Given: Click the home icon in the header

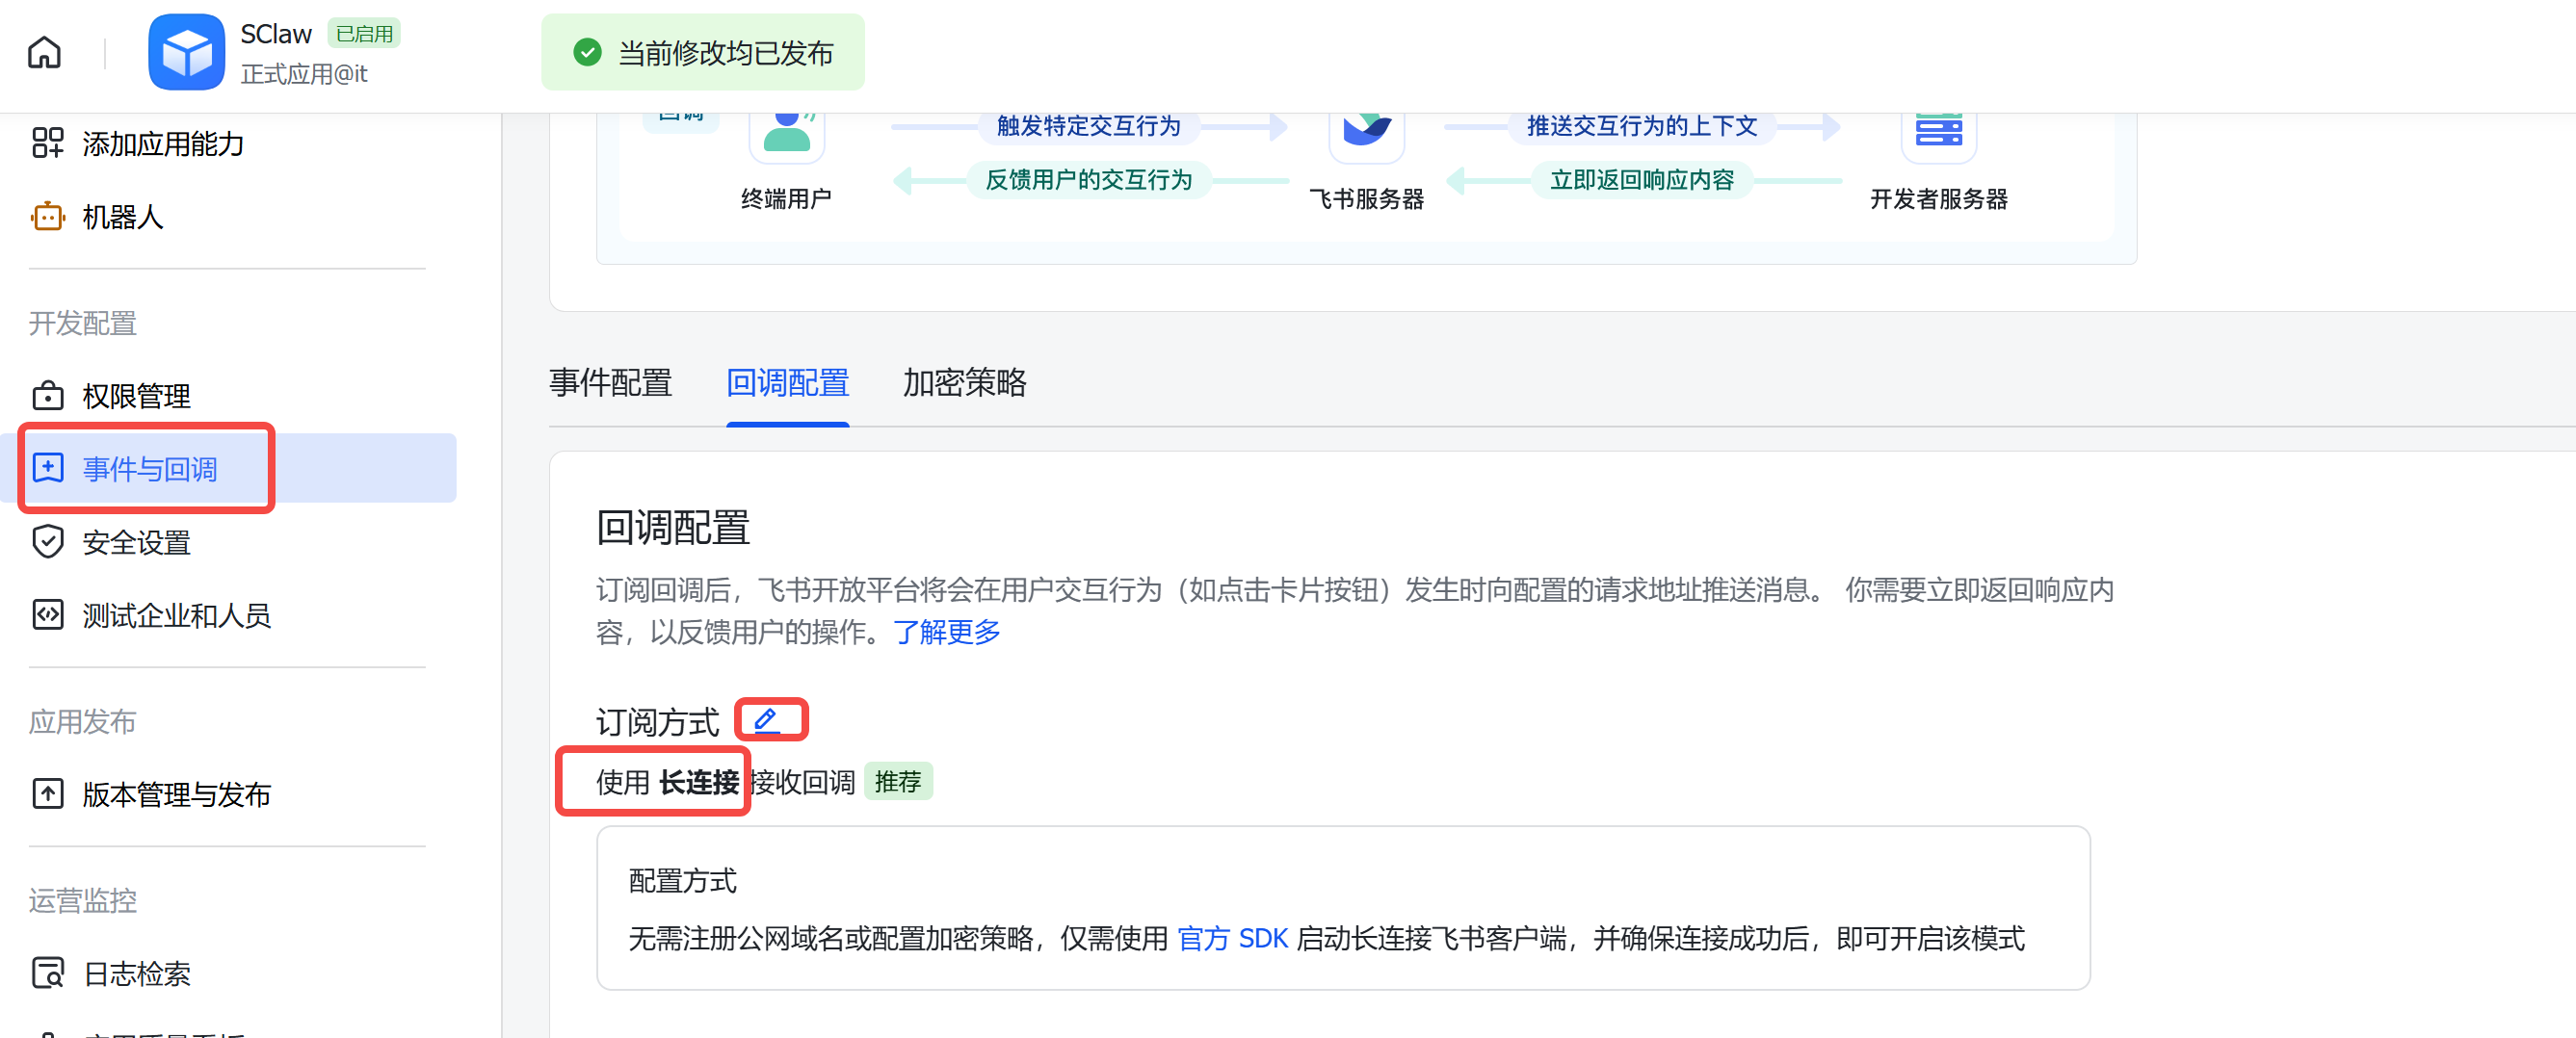Looking at the screenshot, I should pyautogui.click(x=44, y=52).
